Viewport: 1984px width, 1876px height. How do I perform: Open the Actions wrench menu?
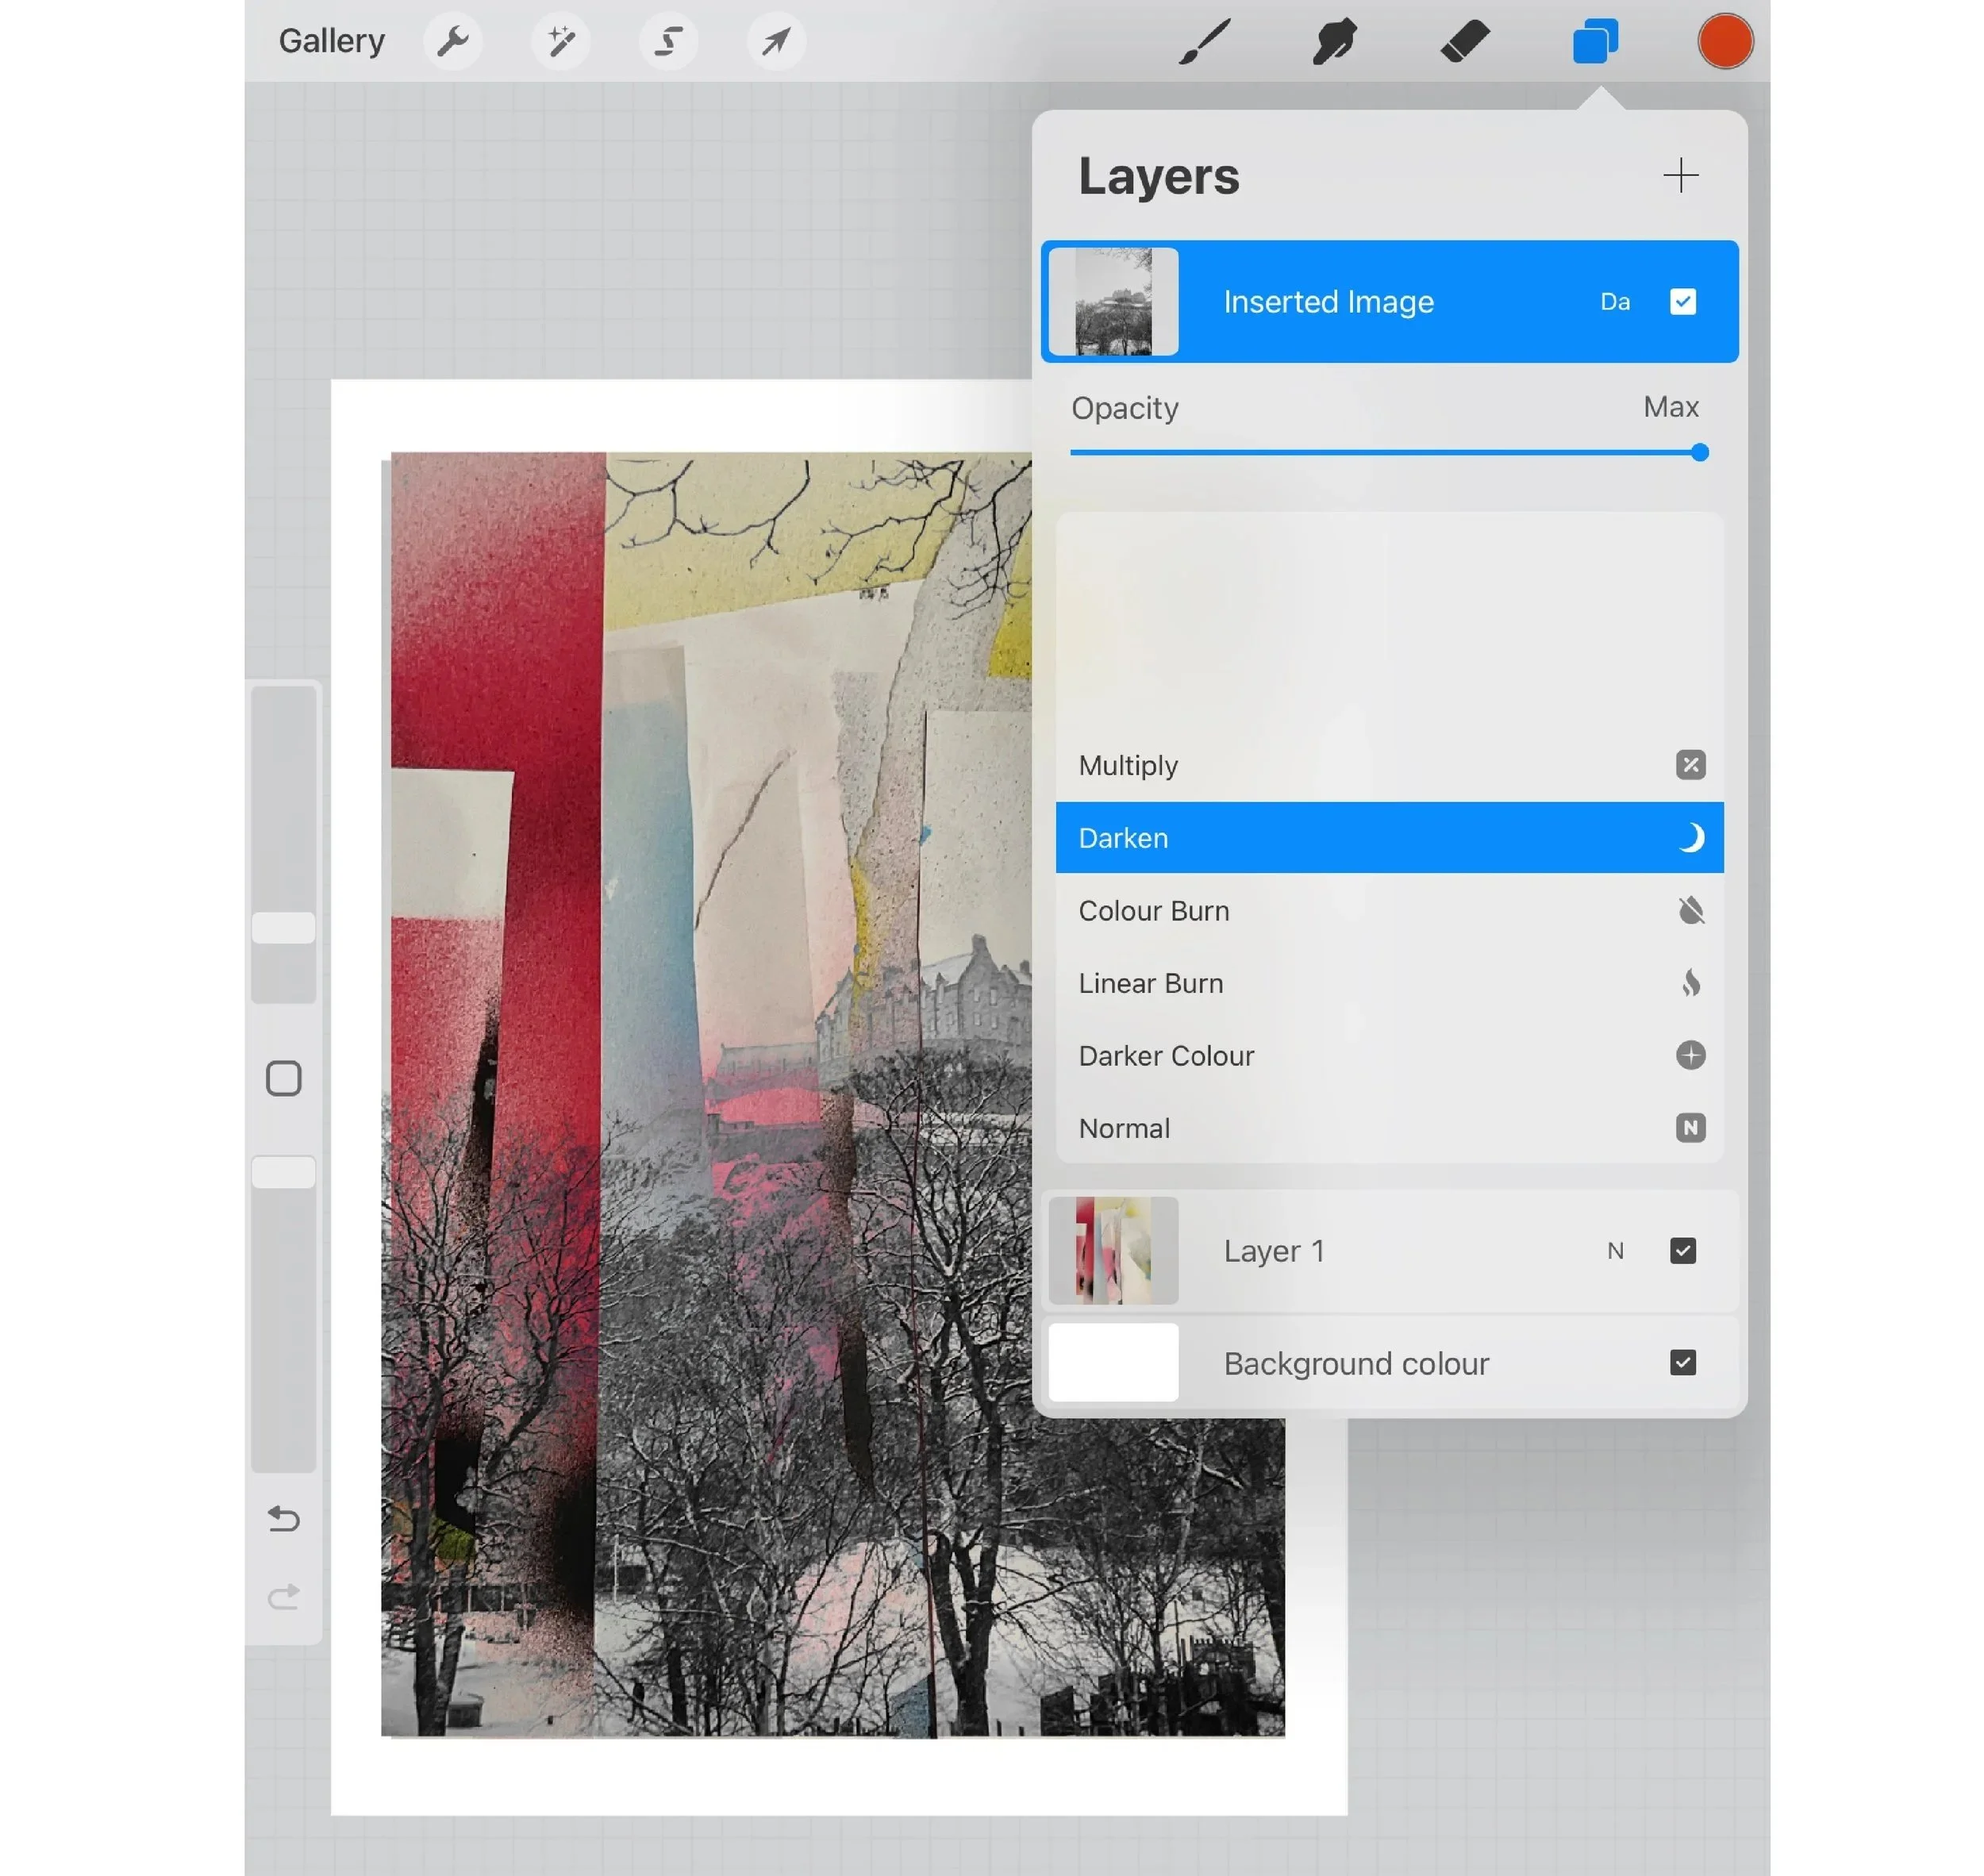[x=453, y=42]
